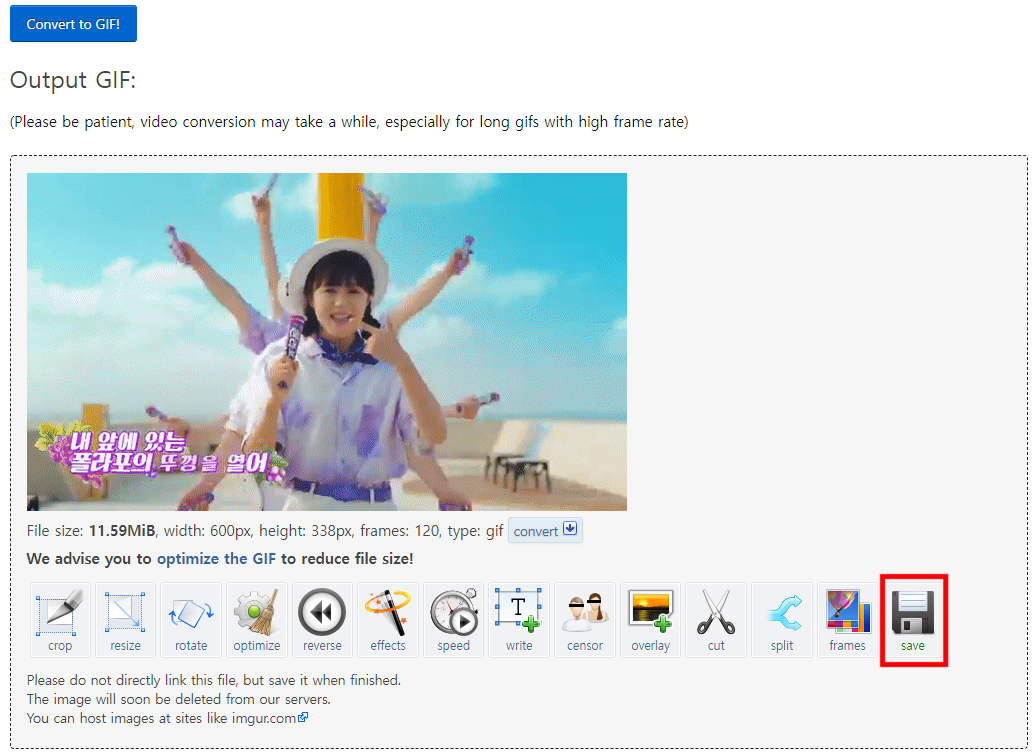
Task: Click the Convert to GIF! button
Action: tap(73, 24)
